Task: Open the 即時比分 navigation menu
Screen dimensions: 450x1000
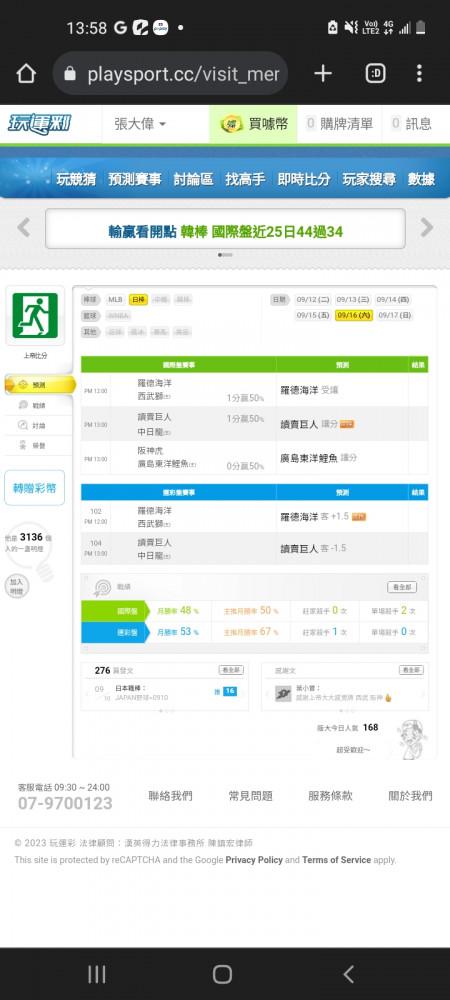Action: pos(304,179)
